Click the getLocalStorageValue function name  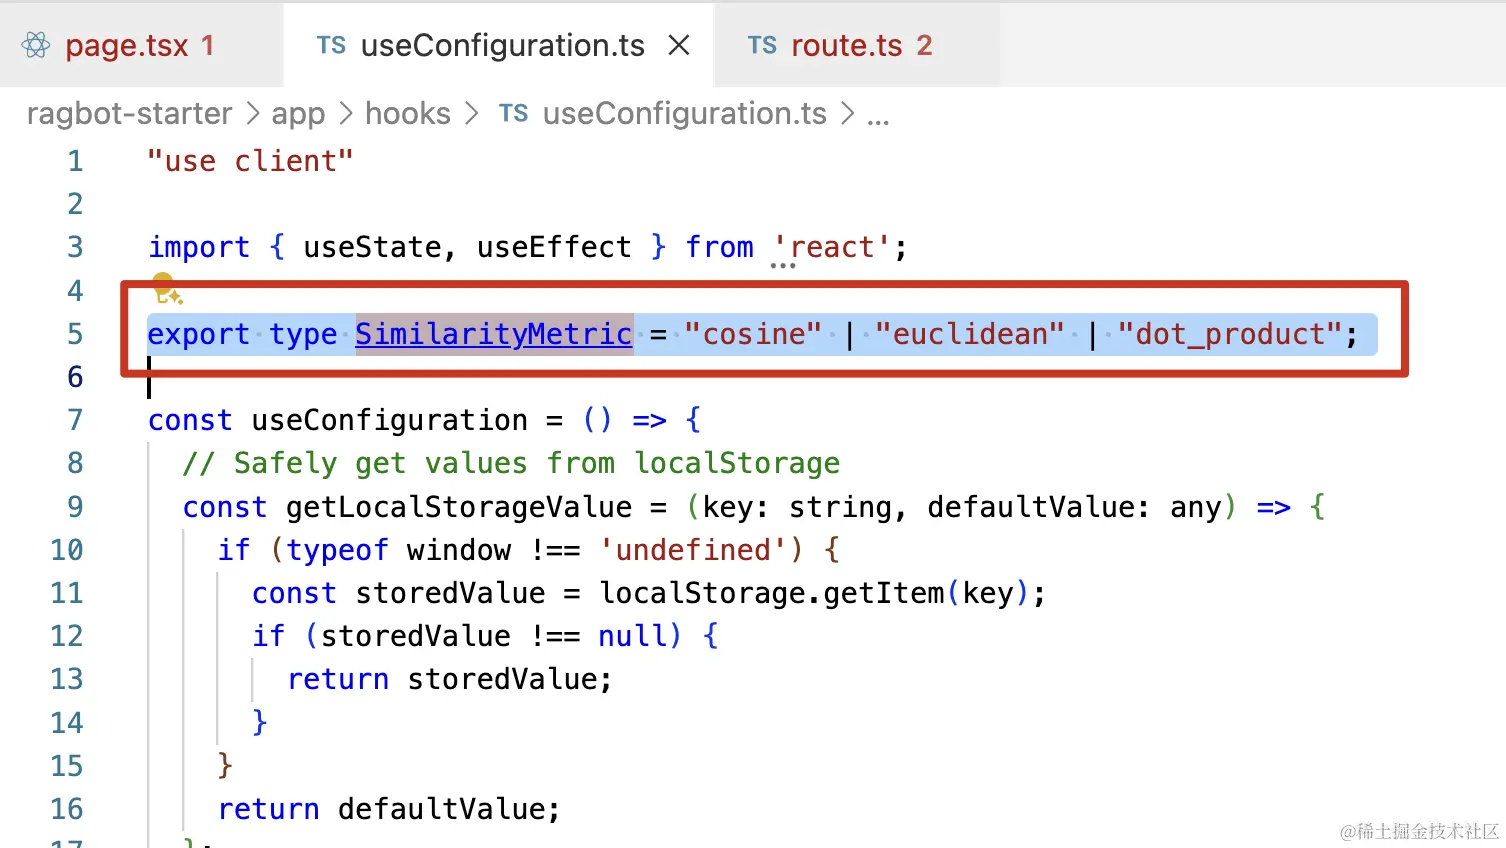pyautogui.click(x=459, y=507)
